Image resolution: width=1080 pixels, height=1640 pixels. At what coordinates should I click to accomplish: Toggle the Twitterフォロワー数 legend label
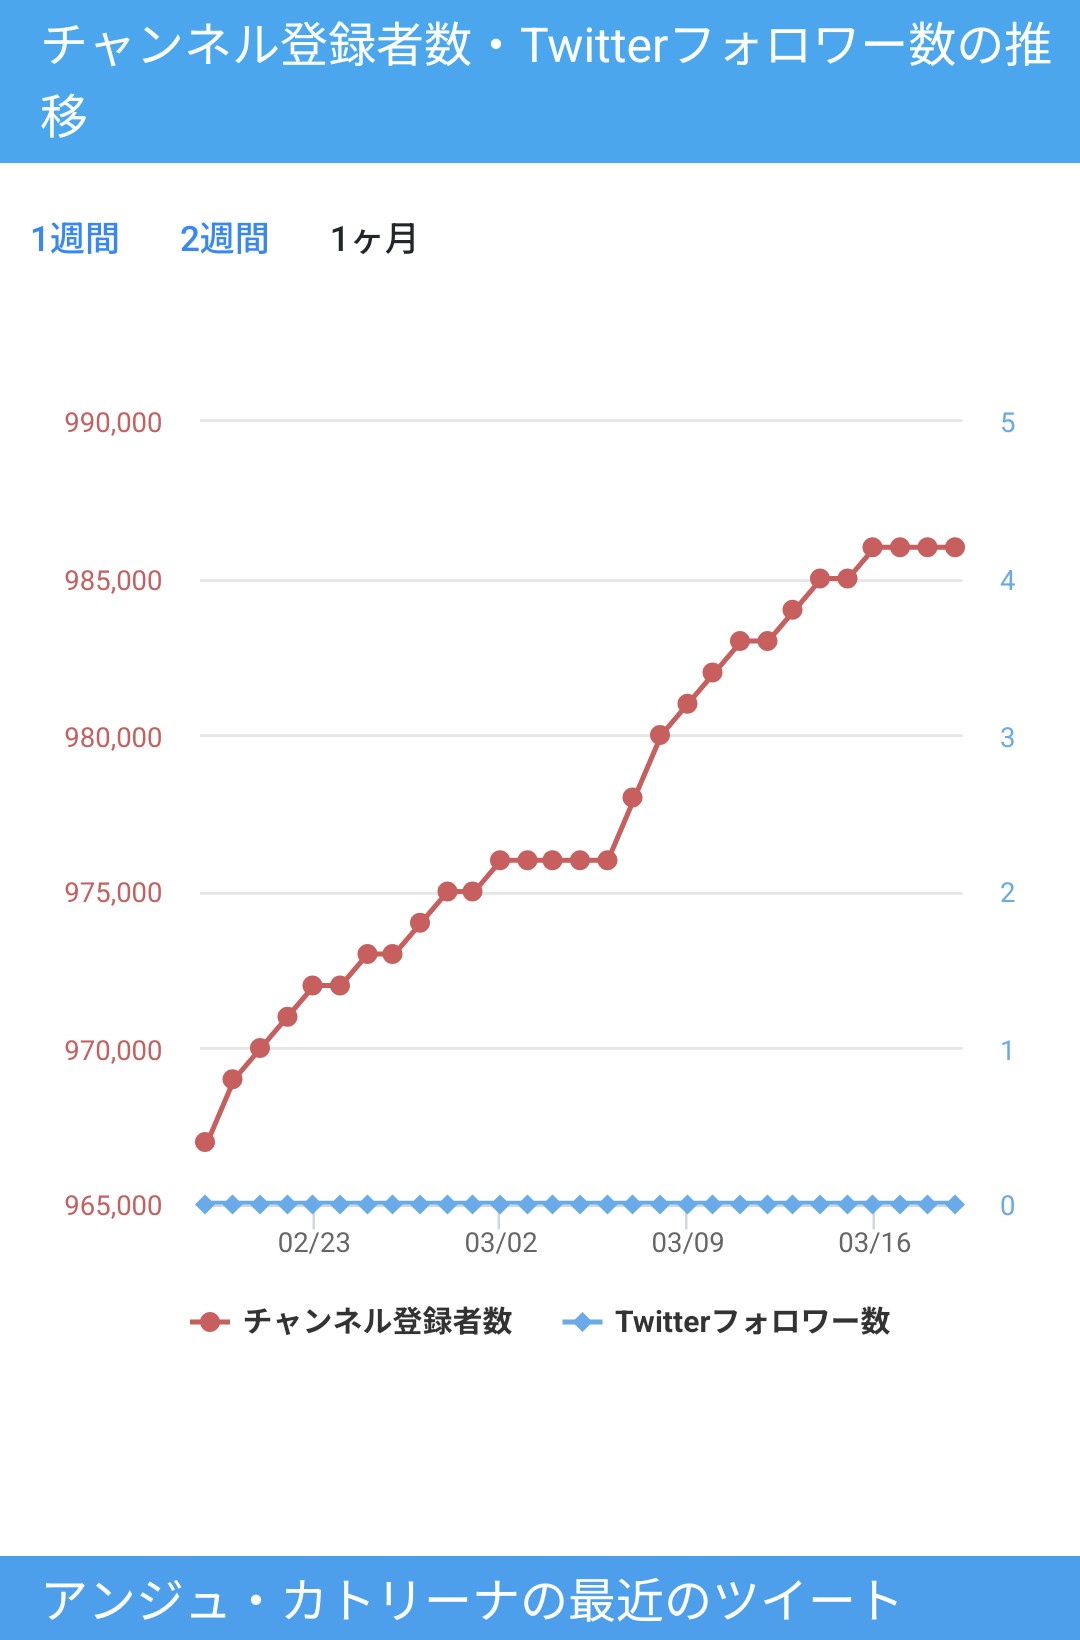[x=752, y=1322]
